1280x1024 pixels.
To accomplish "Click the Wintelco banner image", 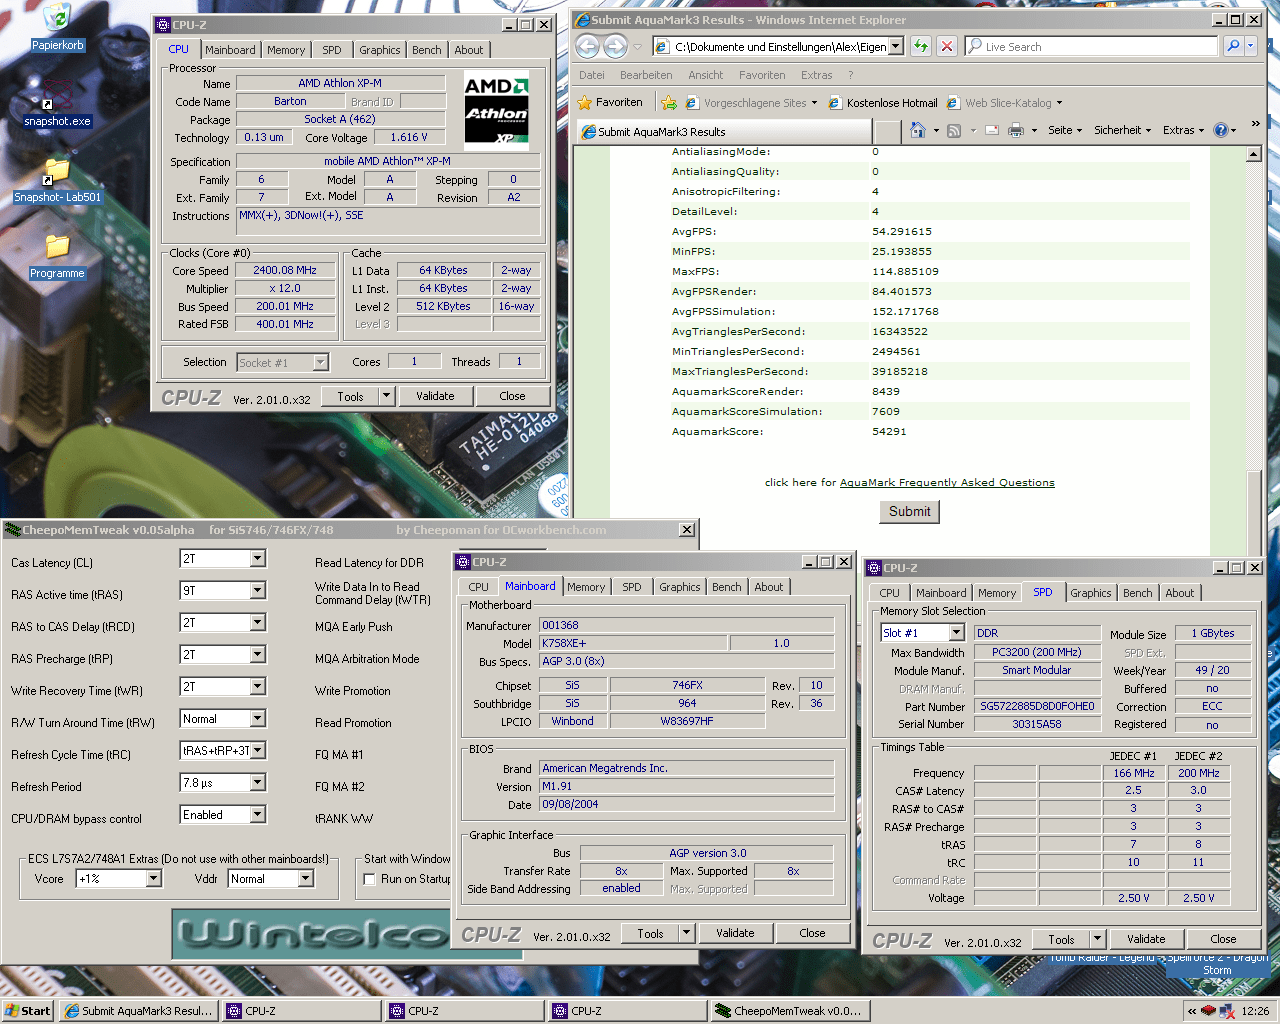I will [x=311, y=933].
